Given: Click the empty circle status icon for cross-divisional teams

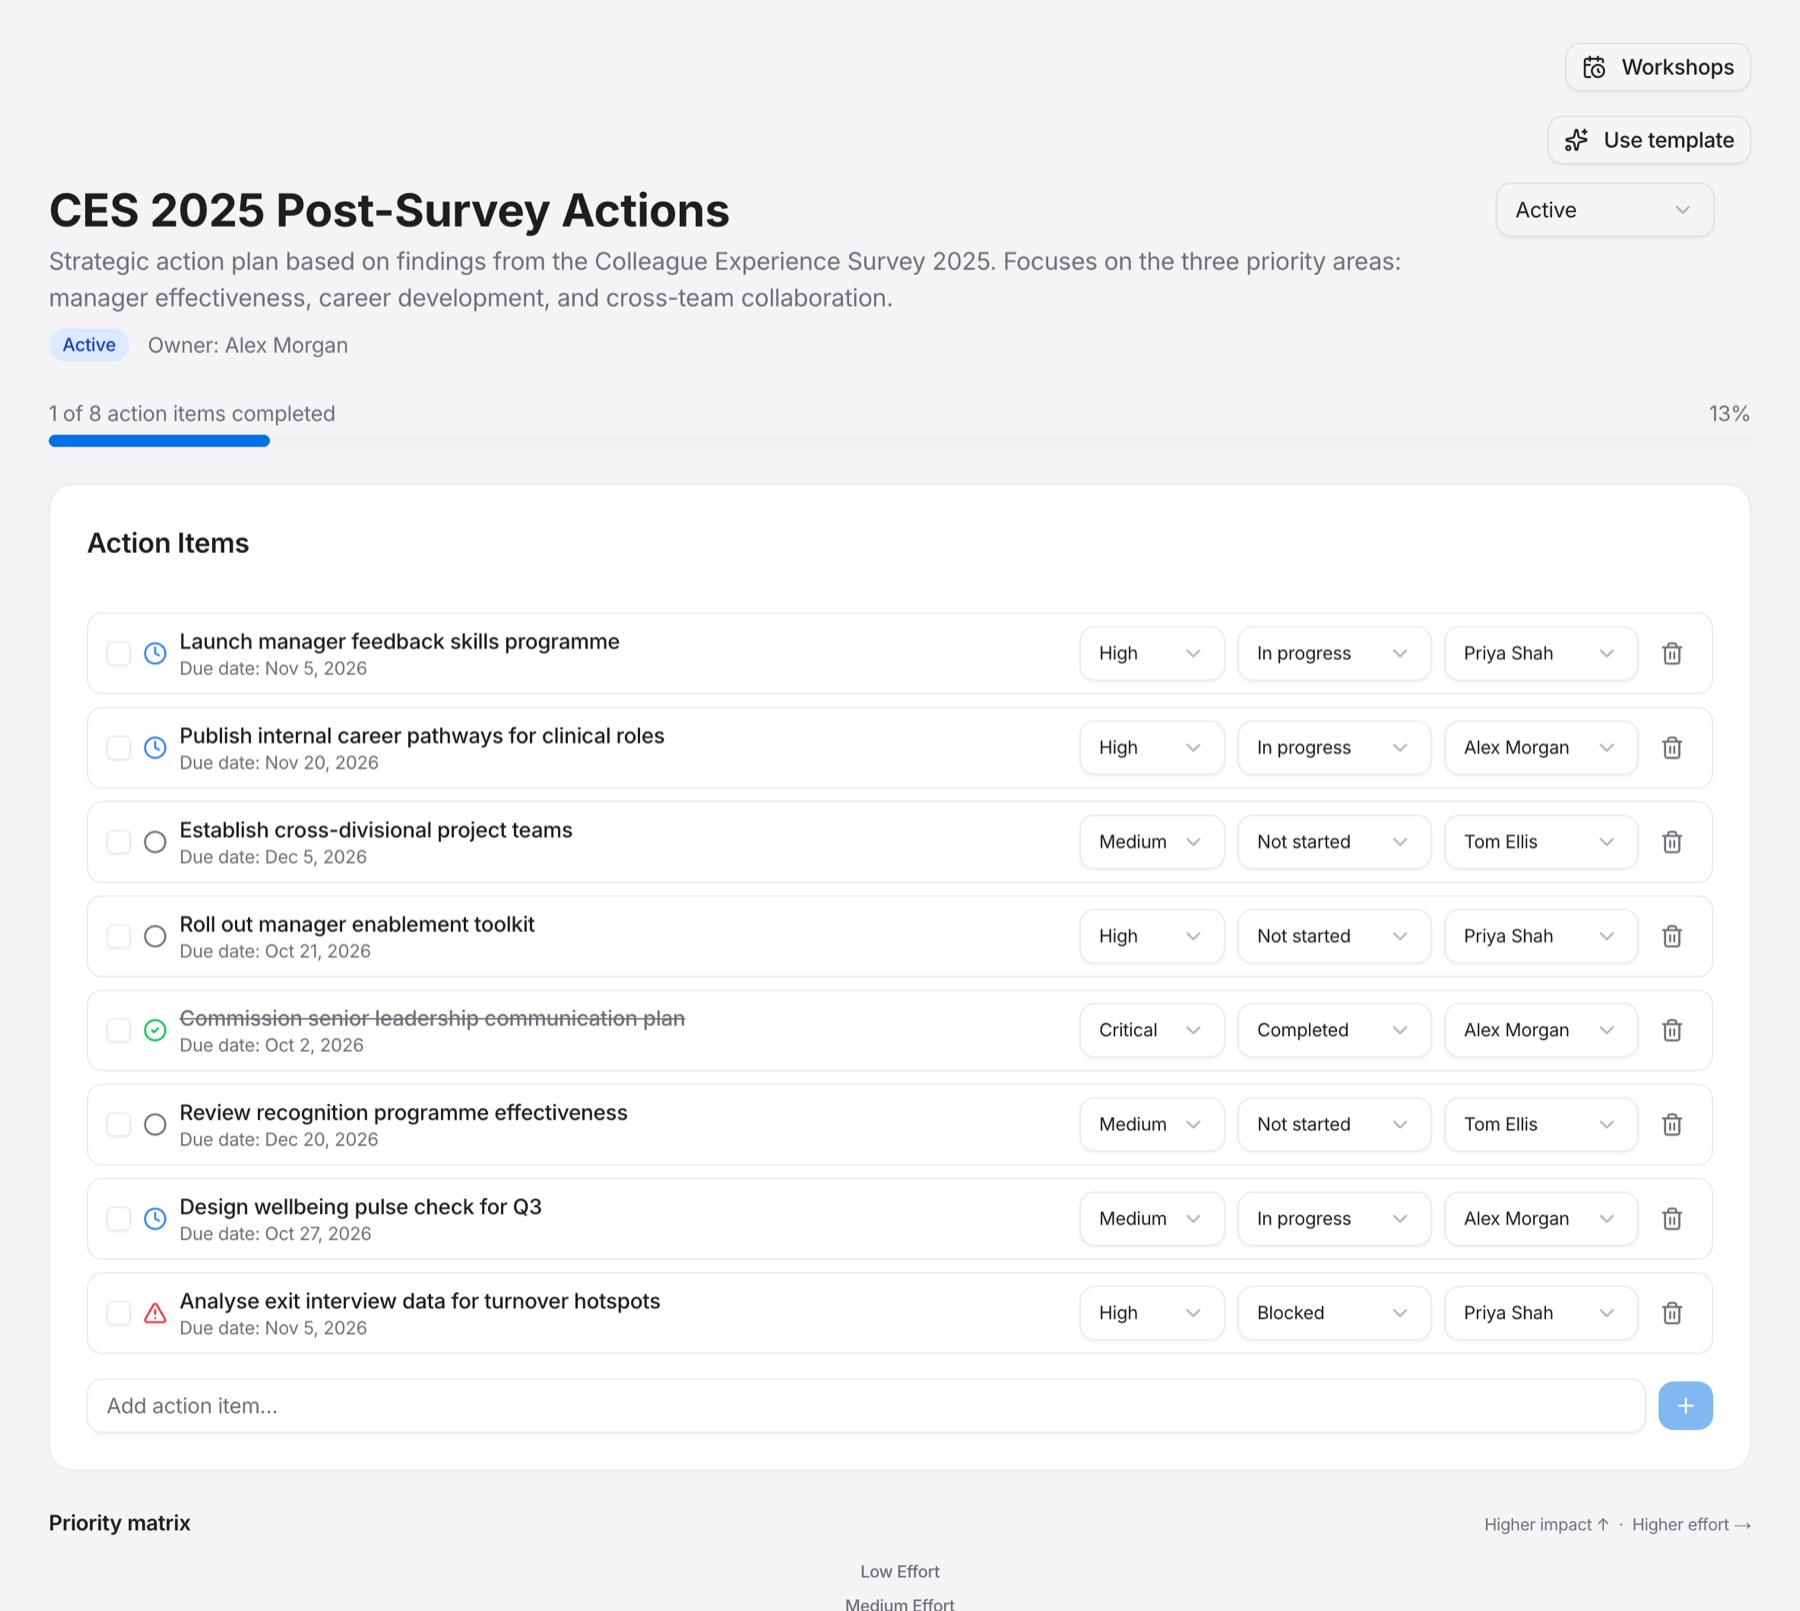Looking at the screenshot, I should point(155,842).
